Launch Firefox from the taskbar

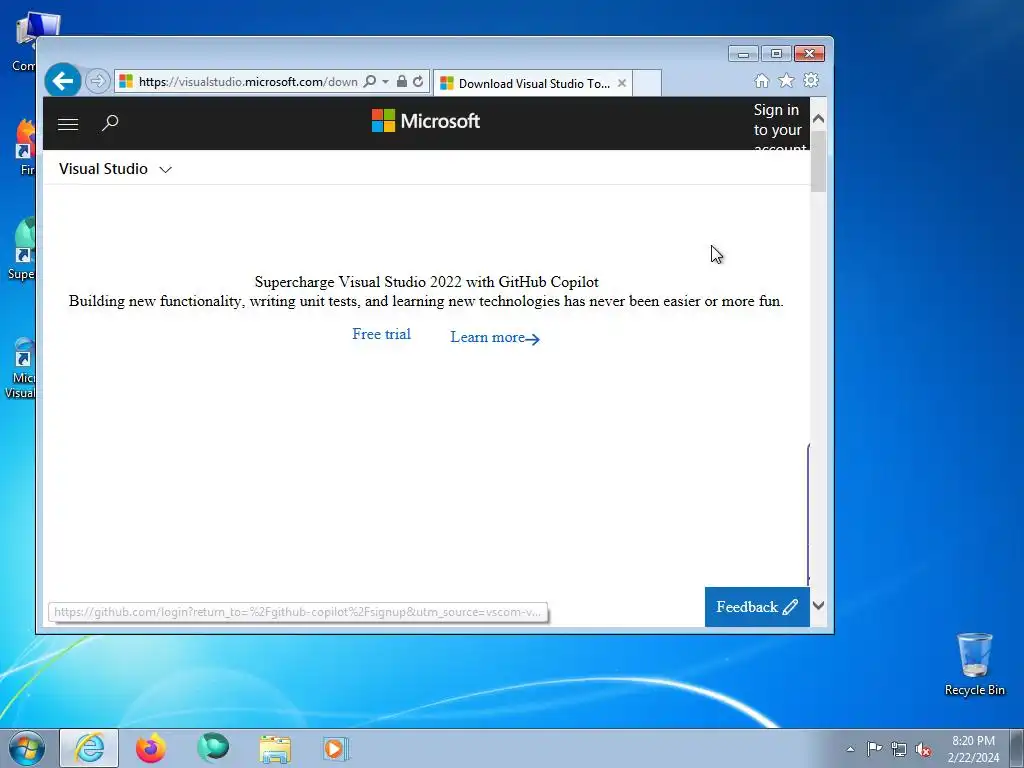click(x=150, y=748)
